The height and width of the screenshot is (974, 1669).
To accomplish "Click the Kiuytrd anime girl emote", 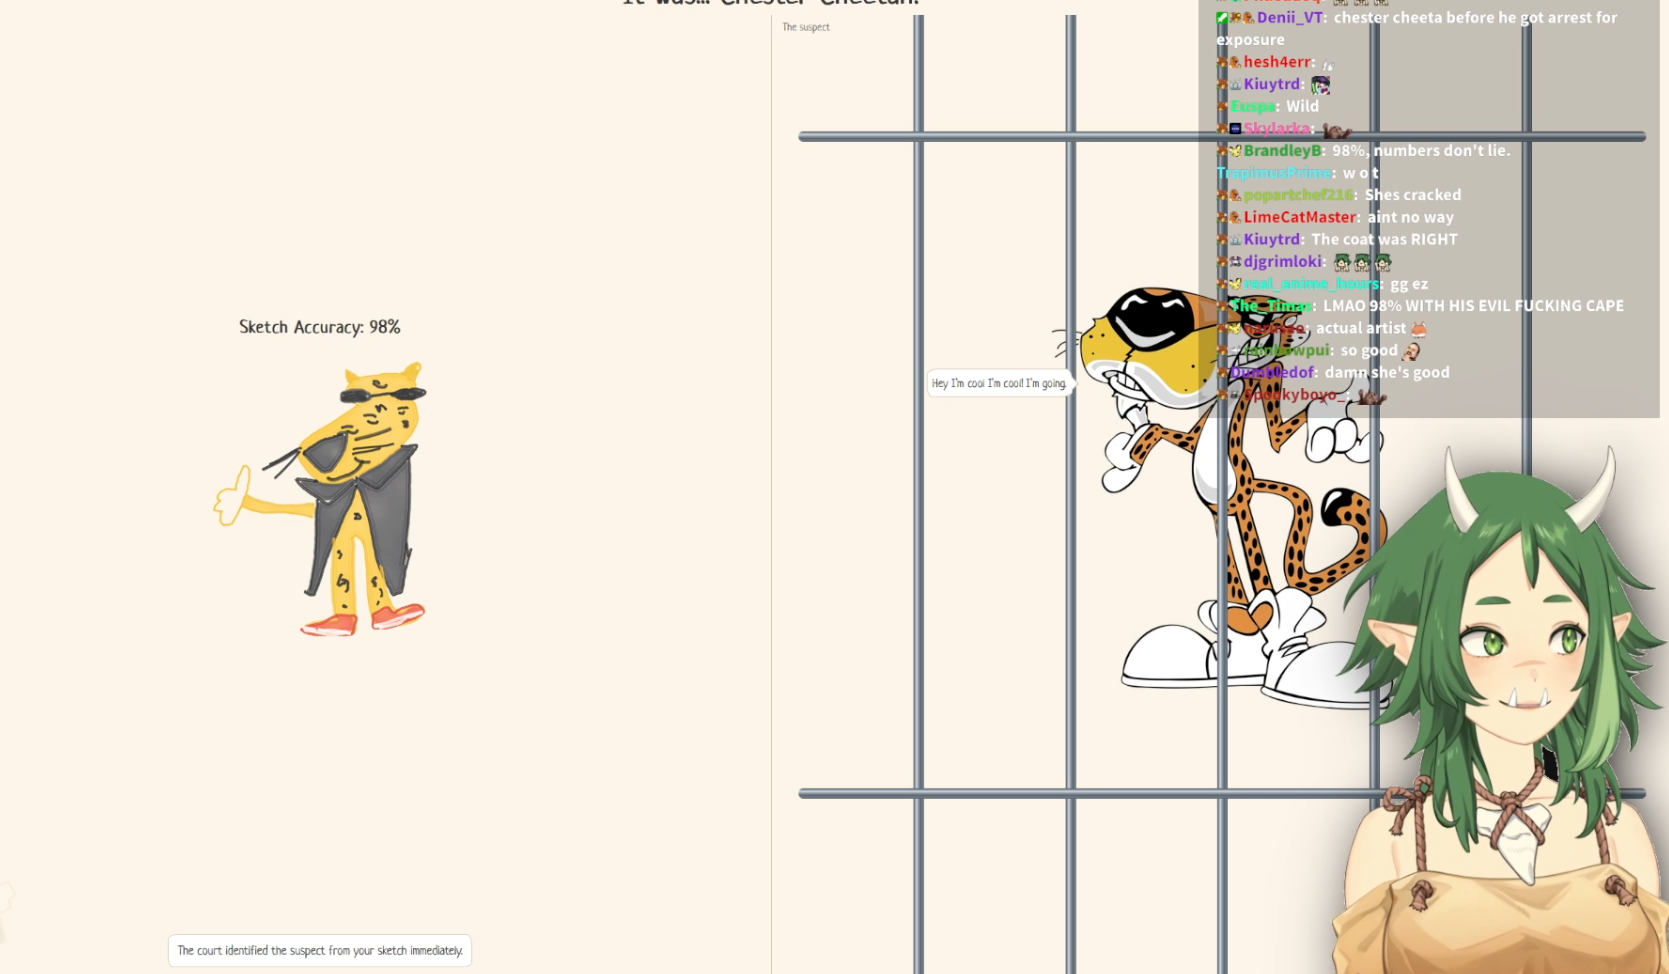I will pos(1320,84).
